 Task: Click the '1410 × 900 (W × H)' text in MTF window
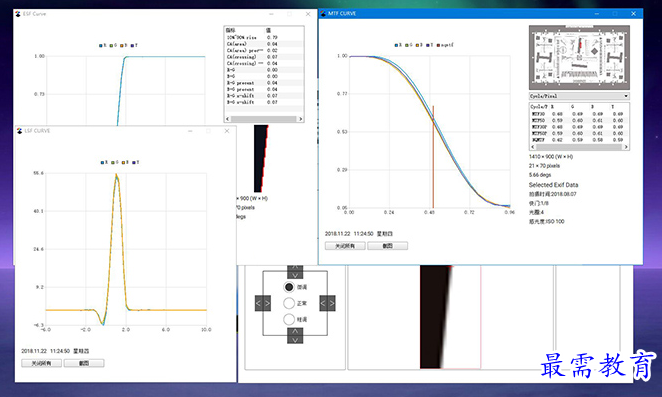click(x=551, y=157)
